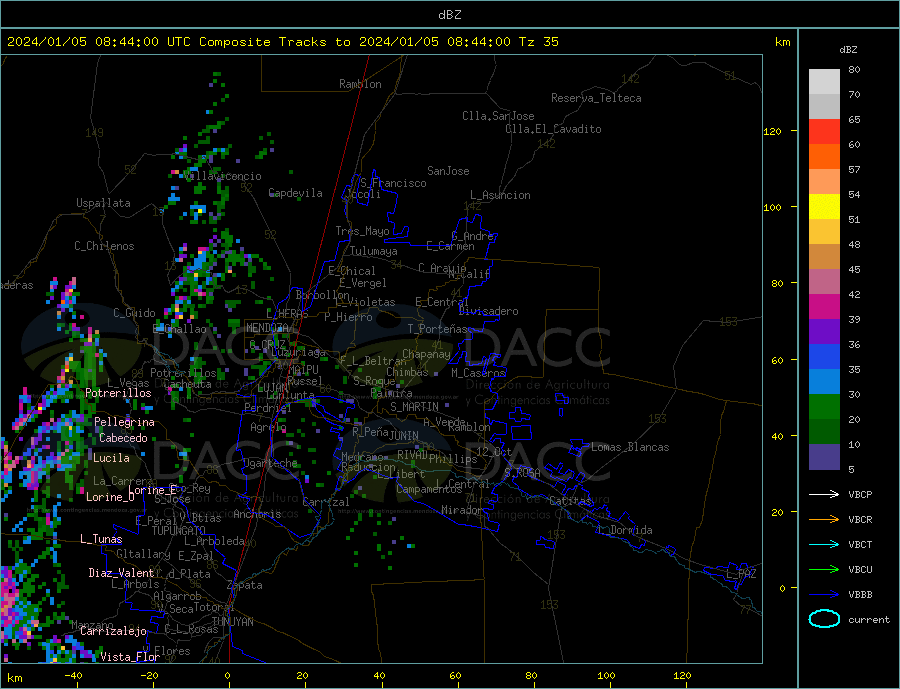
Task: Select the VBBB legend label
Action: (x=860, y=595)
